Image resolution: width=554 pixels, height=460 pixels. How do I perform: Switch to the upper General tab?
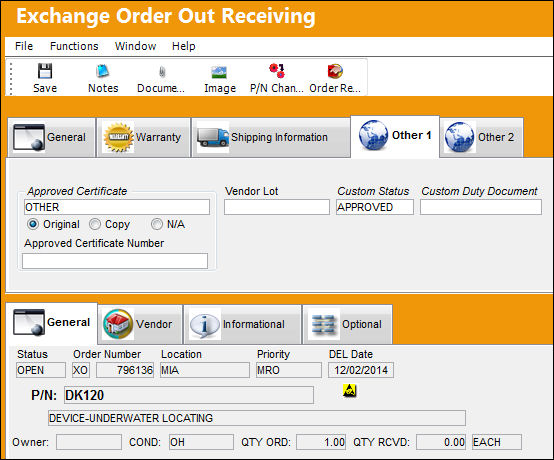tap(51, 137)
